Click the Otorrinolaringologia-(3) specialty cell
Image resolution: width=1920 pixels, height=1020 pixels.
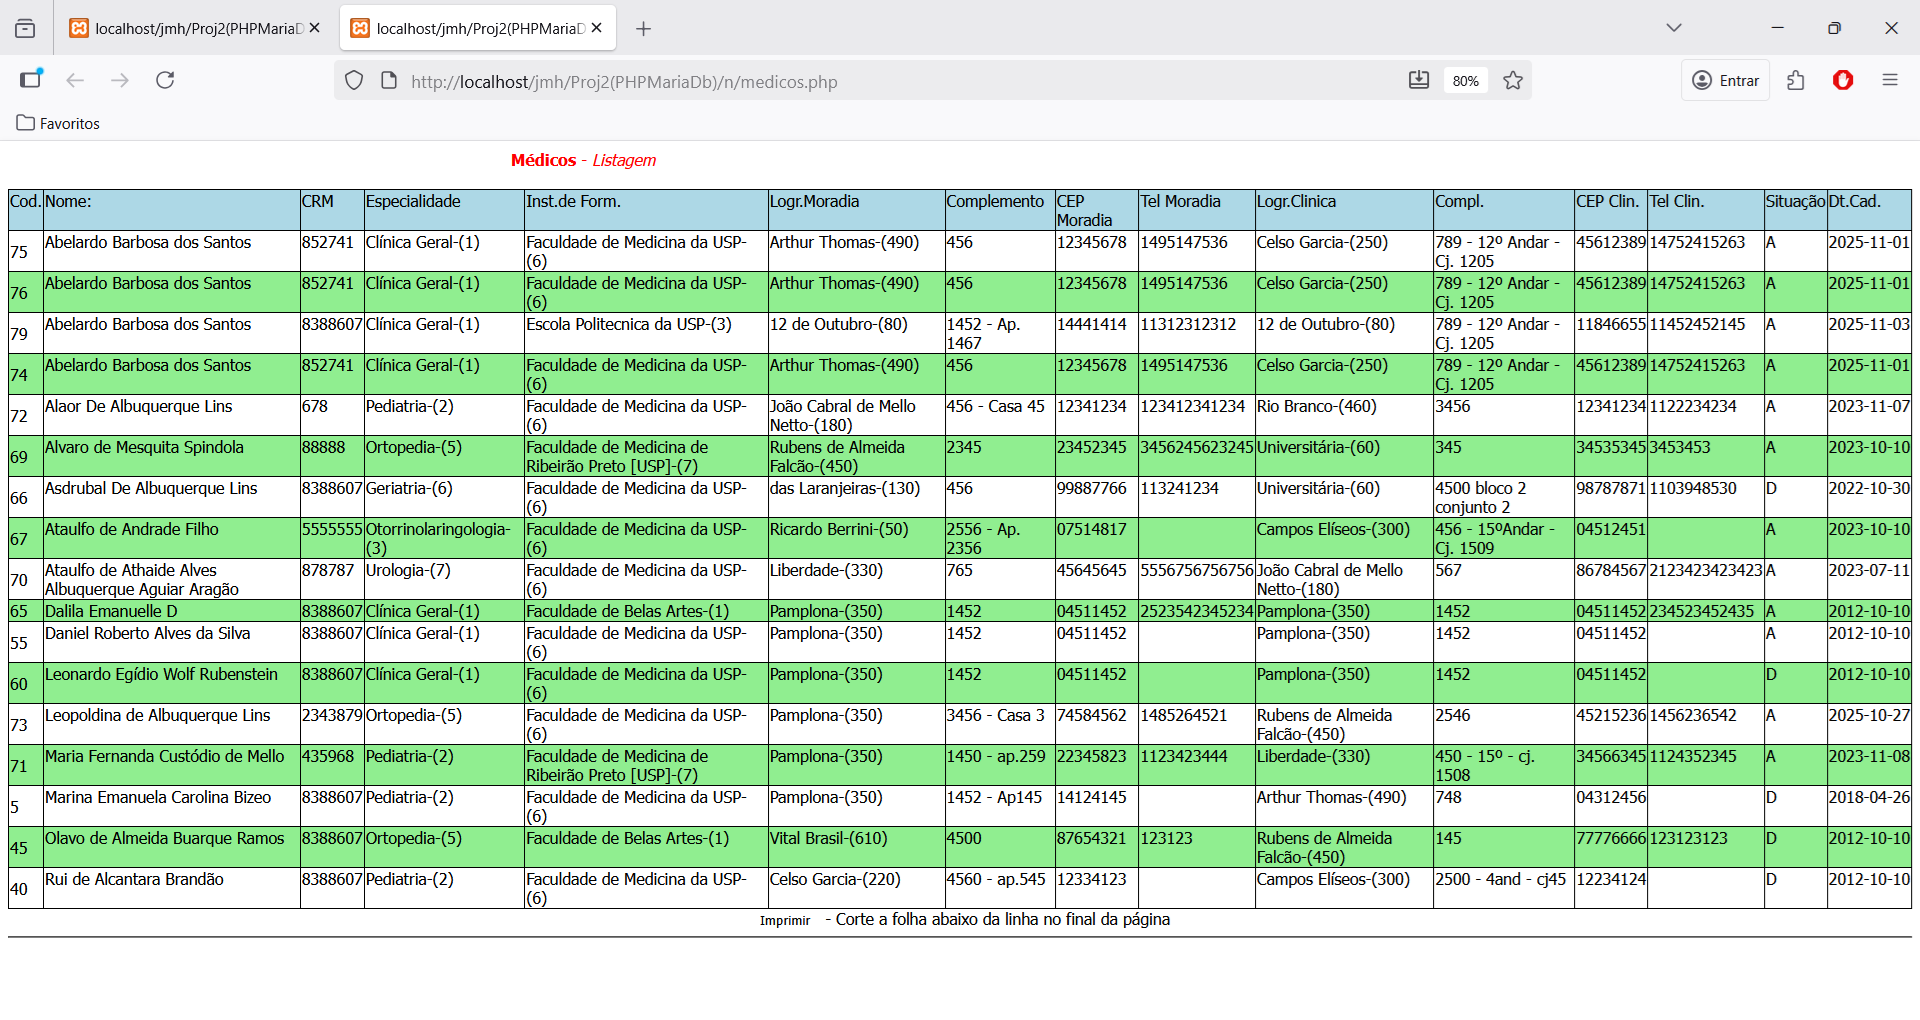[x=444, y=538]
